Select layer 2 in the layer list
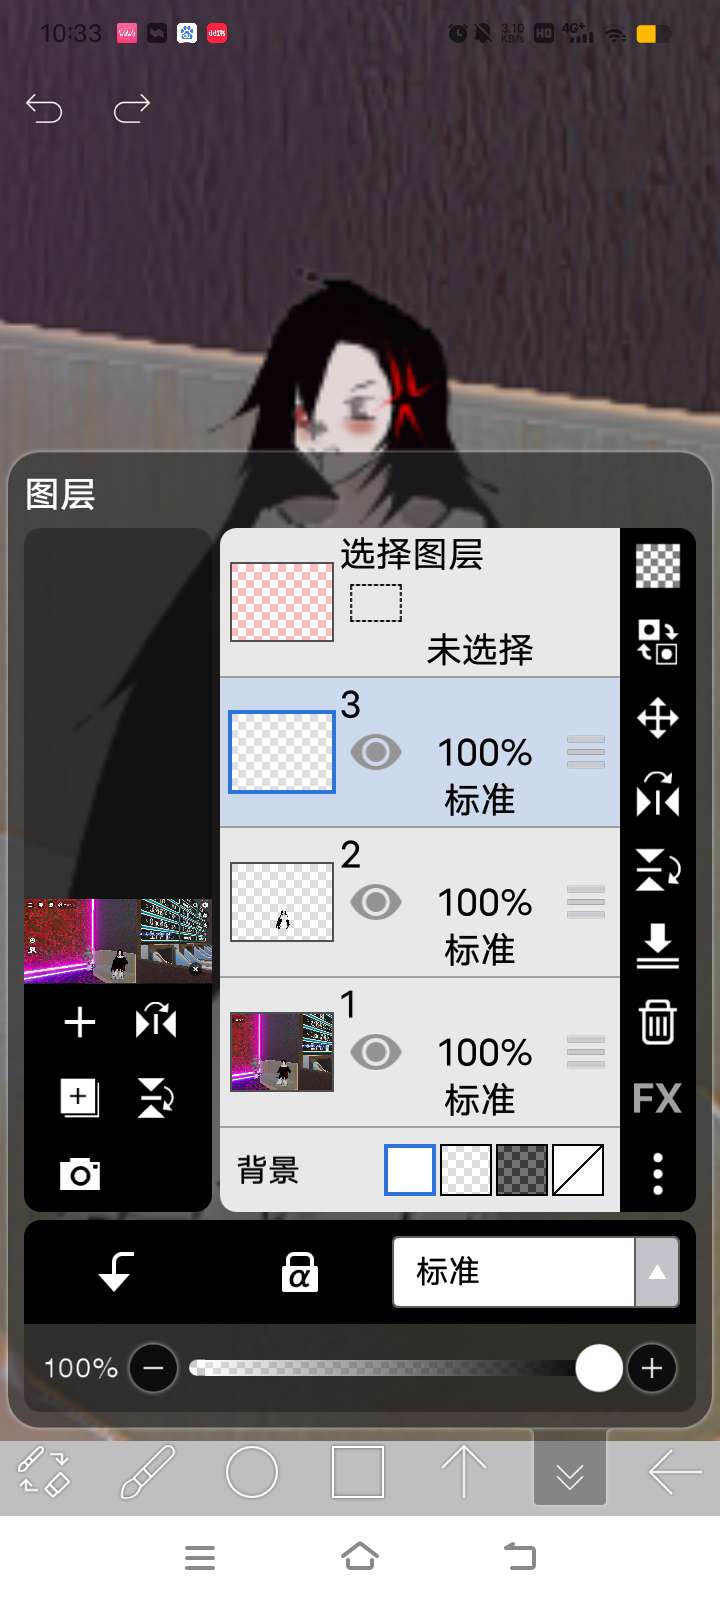 tap(480, 902)
